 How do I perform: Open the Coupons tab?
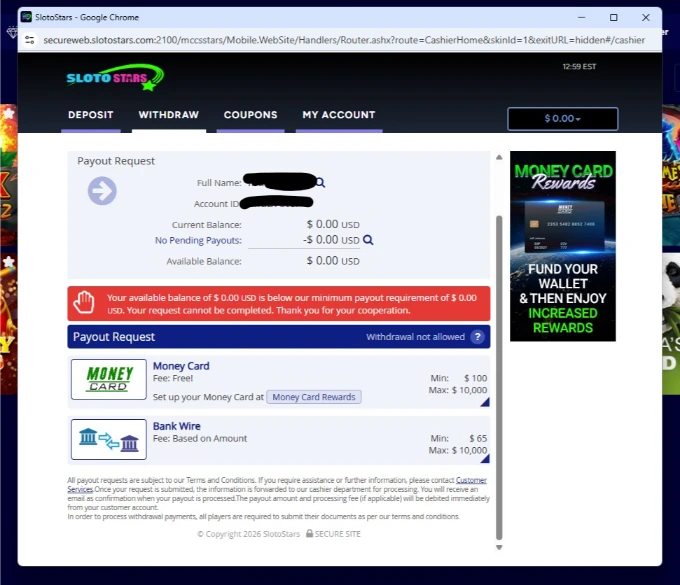[x=250, y=115]
